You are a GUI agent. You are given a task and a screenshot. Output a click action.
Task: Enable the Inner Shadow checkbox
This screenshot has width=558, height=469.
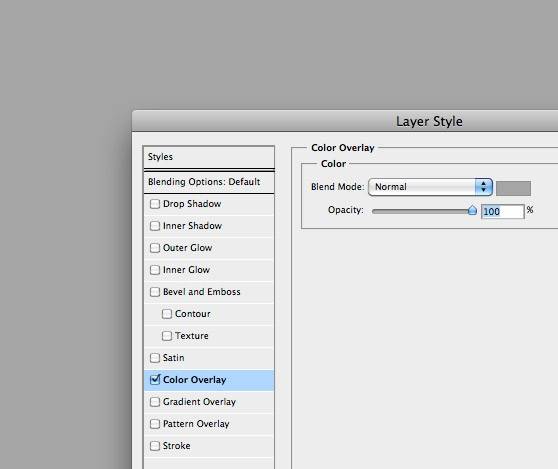click(155, 226)
